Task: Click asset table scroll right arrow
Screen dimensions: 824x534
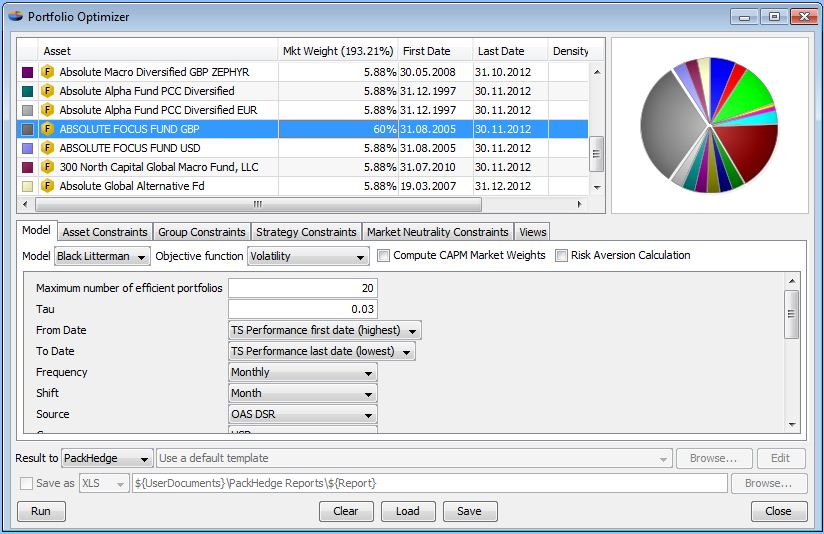Action: (579, 204)
